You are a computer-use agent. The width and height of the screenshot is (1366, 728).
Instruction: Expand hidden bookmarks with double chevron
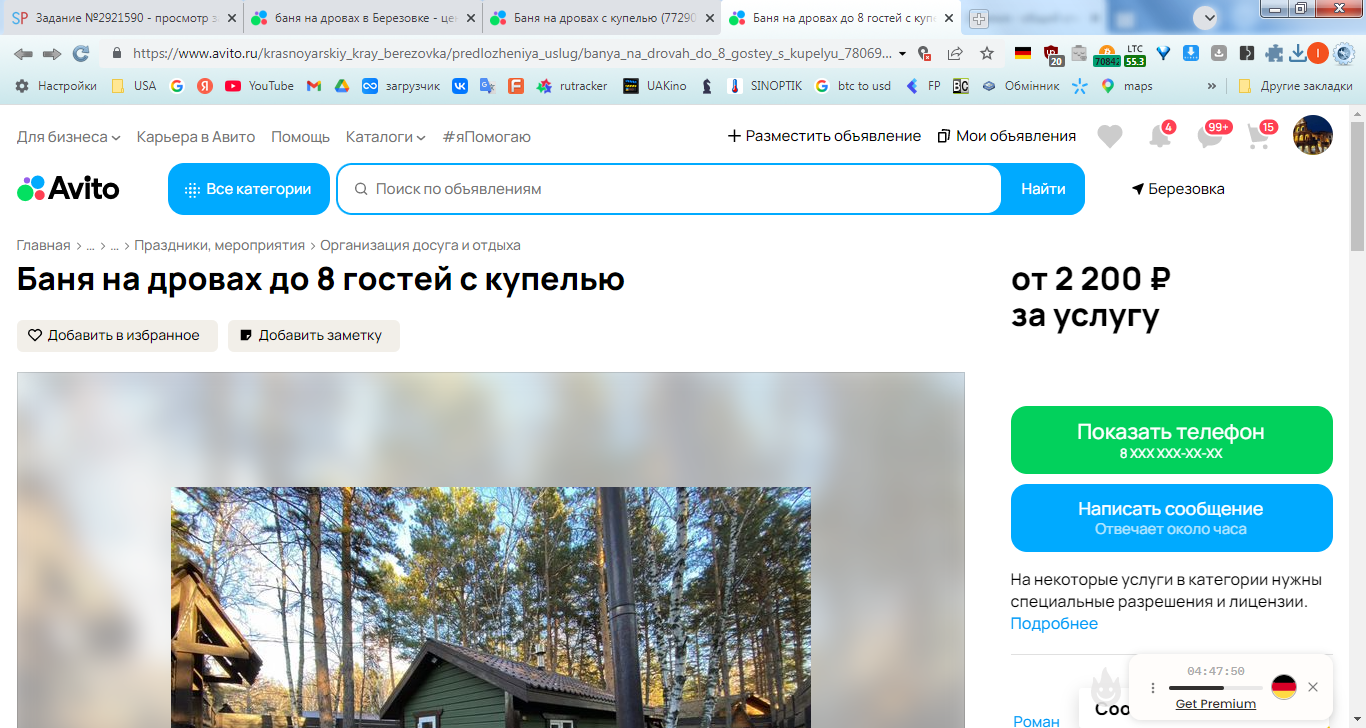[1212, 86]
